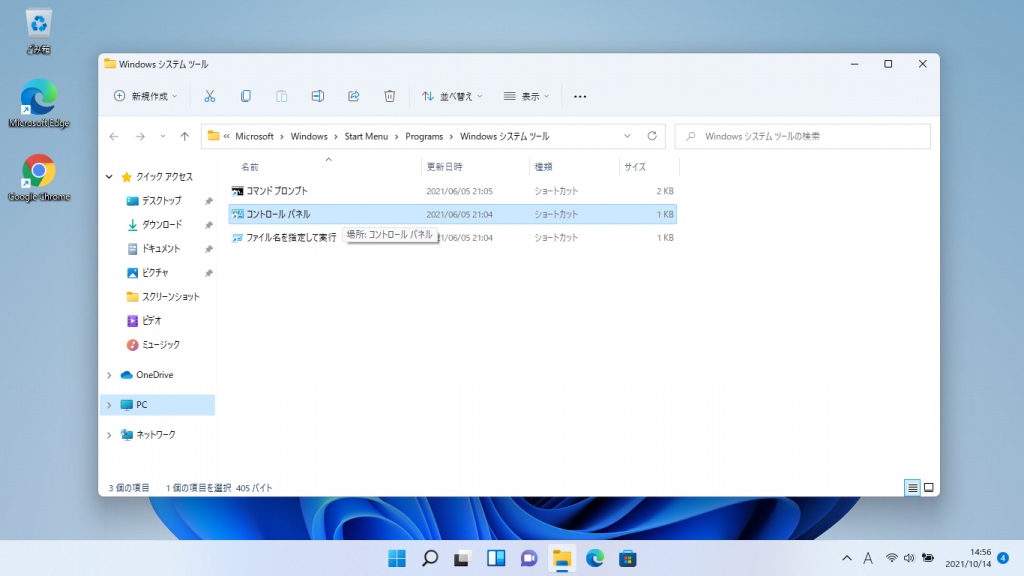Open taskbar Search magnifier
This screenshot has height=576, width=1024.
pos(430,558)
